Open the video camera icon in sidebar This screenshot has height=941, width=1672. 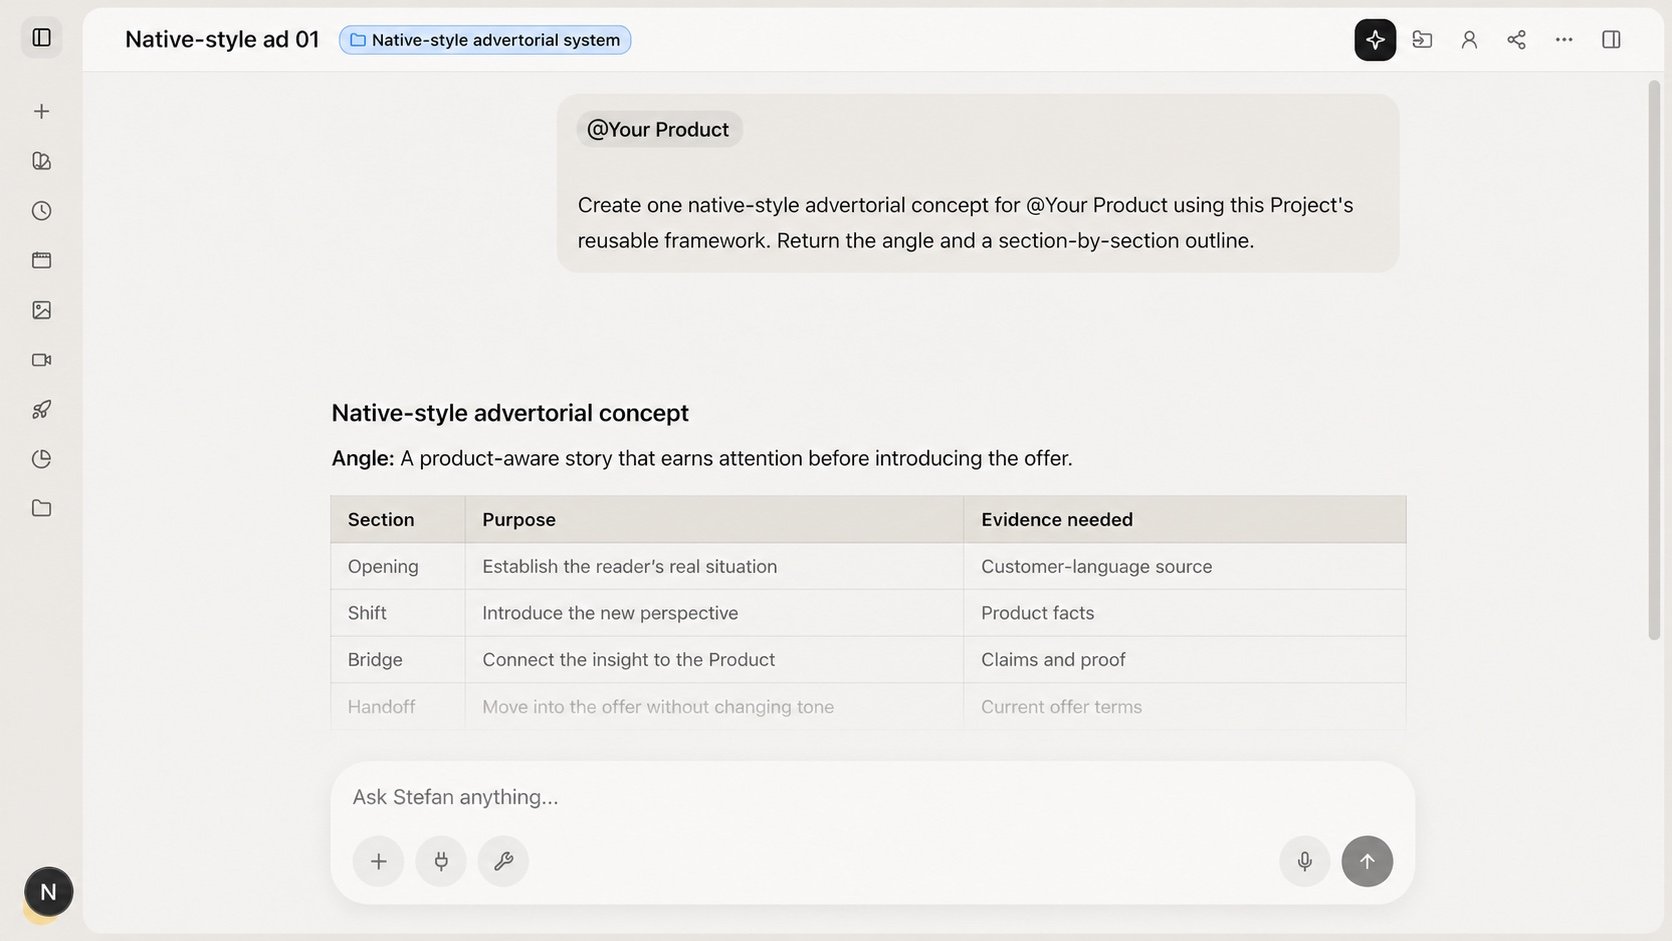click(41, 360)
